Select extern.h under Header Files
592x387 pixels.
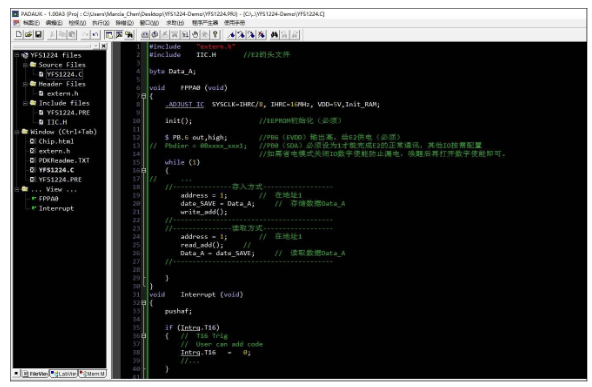pyautogui.click(x=63, y=94)
